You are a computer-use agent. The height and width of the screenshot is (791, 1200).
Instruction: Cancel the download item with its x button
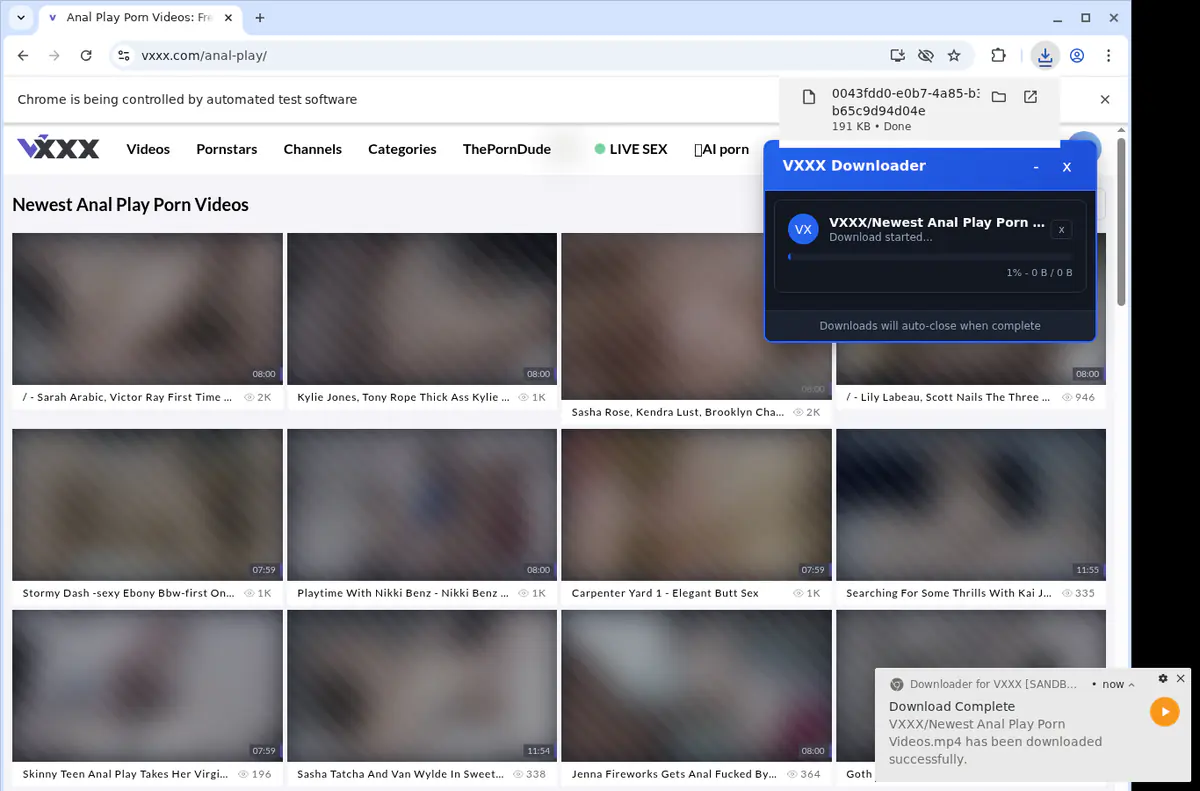click(x=1062, y=230)
